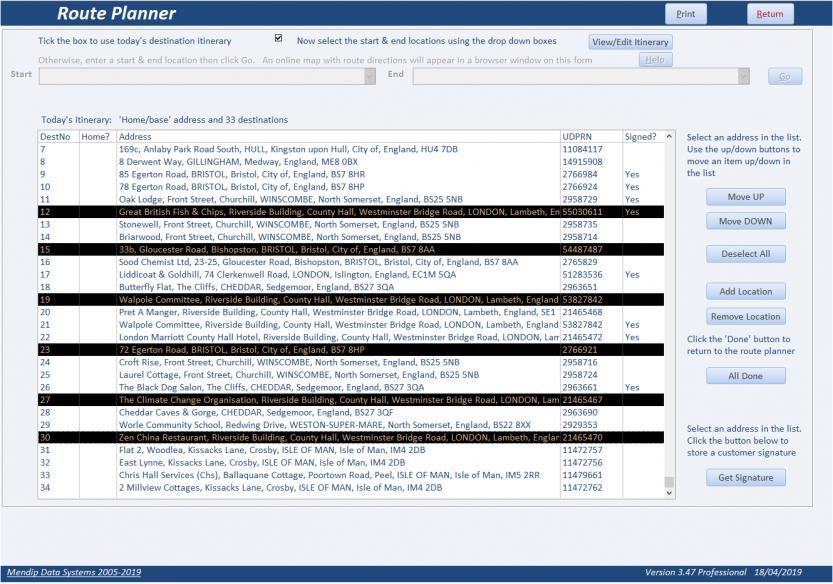Select The Climate Change Organisation row
Image resolution: width=833 pixels, height=584 pixels.
coord(351,400)
